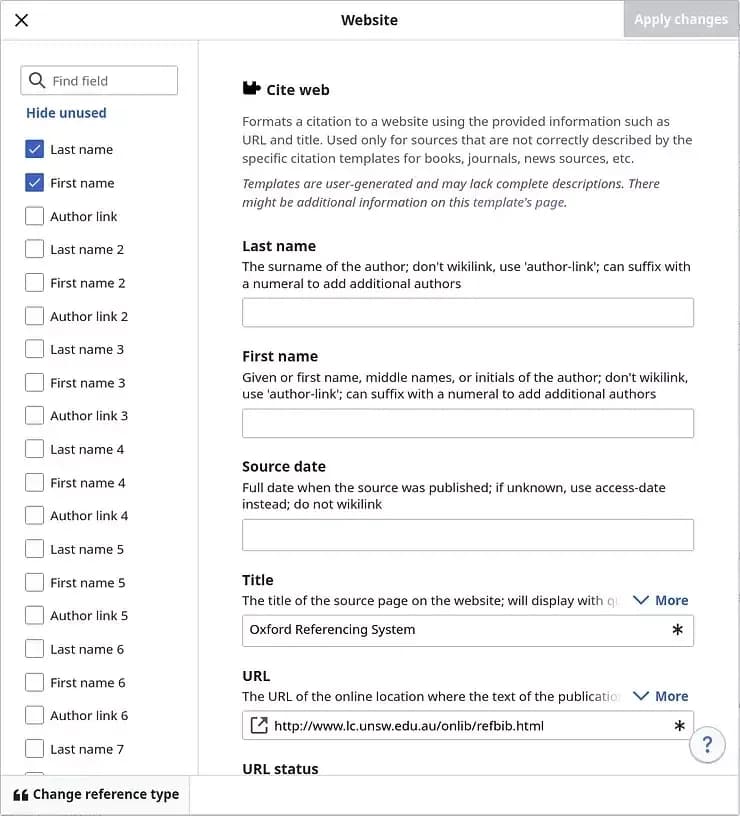The height and width of the screenshot is (816, 740).
Task: Enable the Last name 5 field
Action: coord(34,549)
